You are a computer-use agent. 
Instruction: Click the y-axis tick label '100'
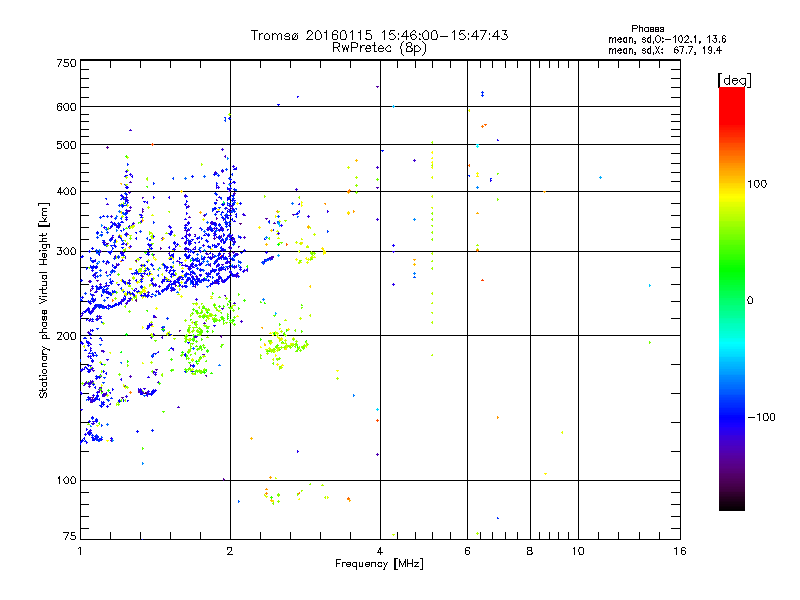pyautogui.click(x=66, y=480)
